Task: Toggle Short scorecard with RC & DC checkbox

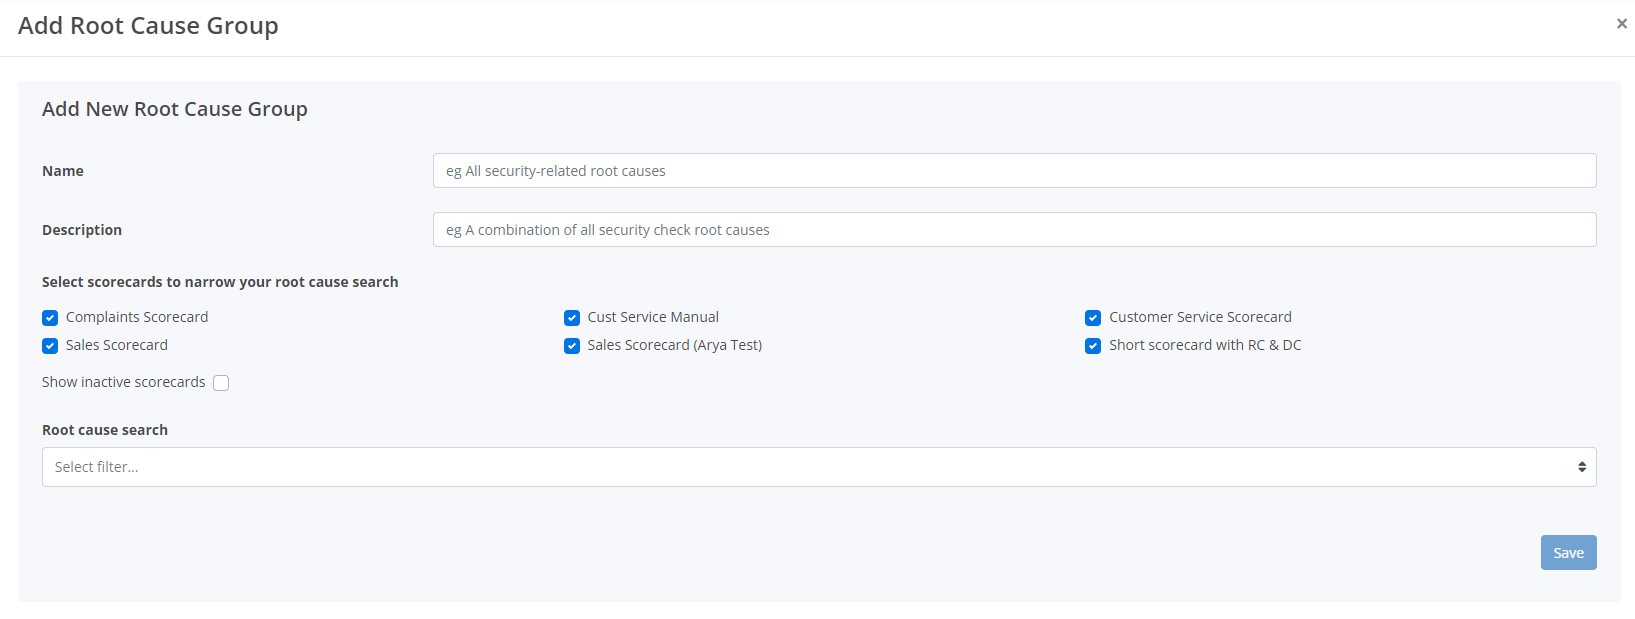Action: point(1093,346)
